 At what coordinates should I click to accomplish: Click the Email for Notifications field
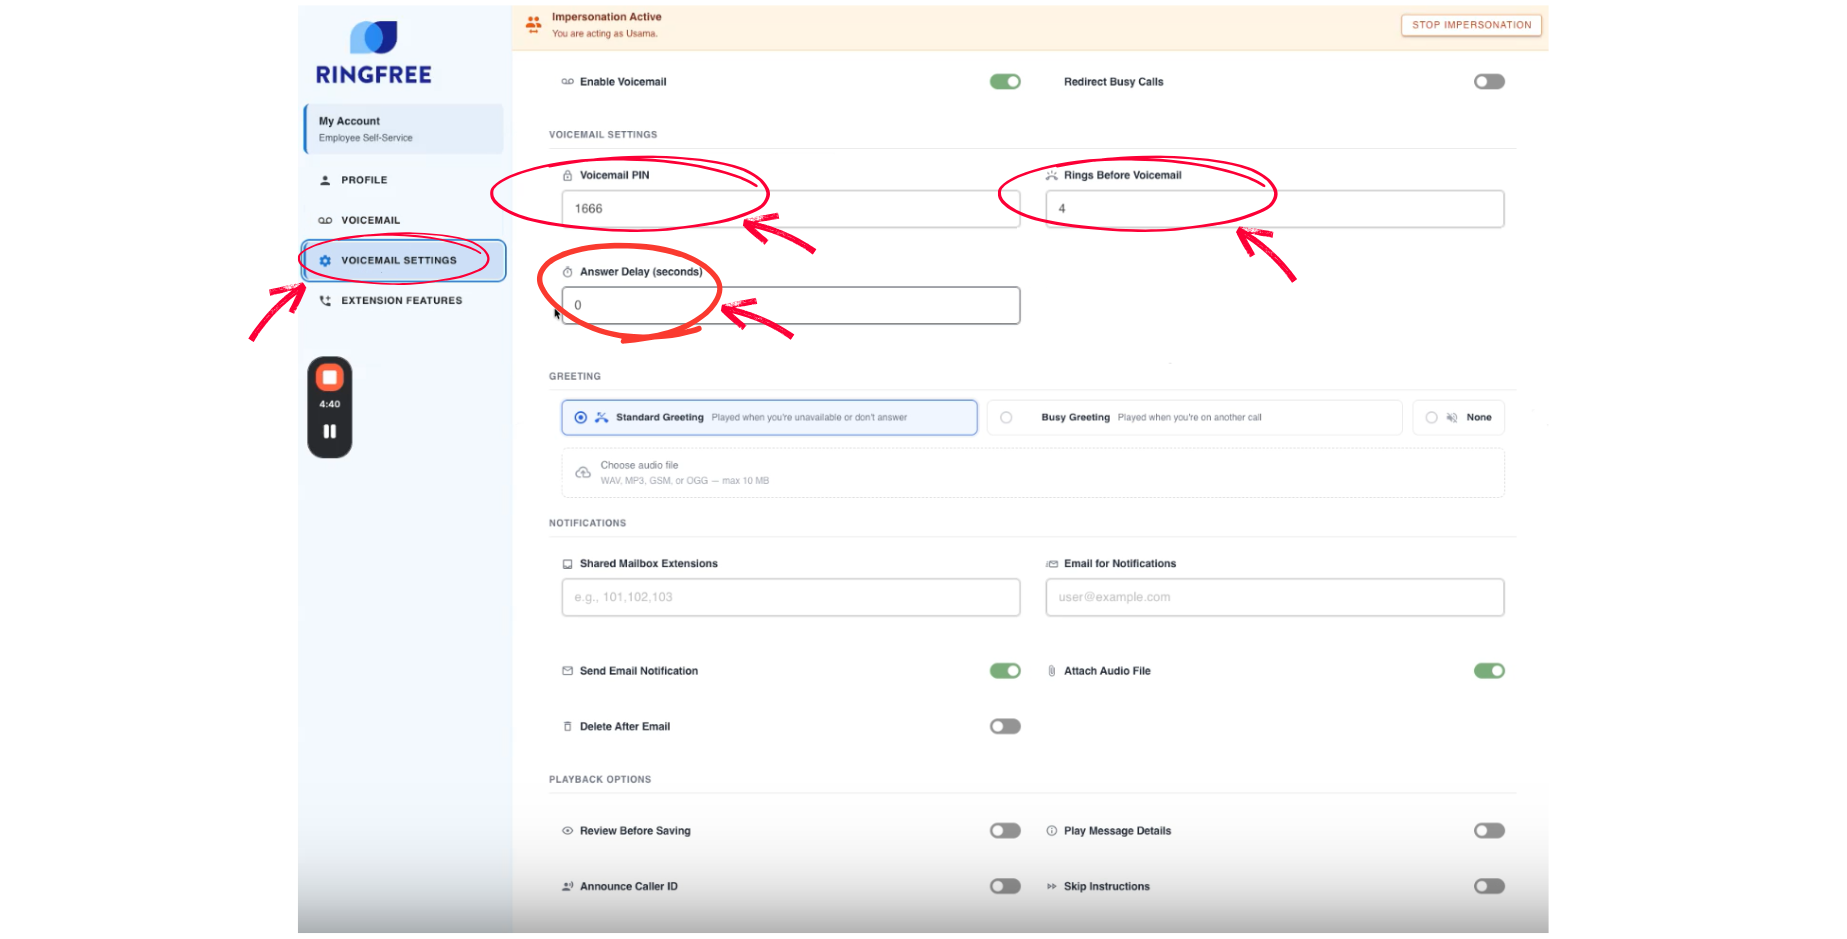pos(1274,598)
